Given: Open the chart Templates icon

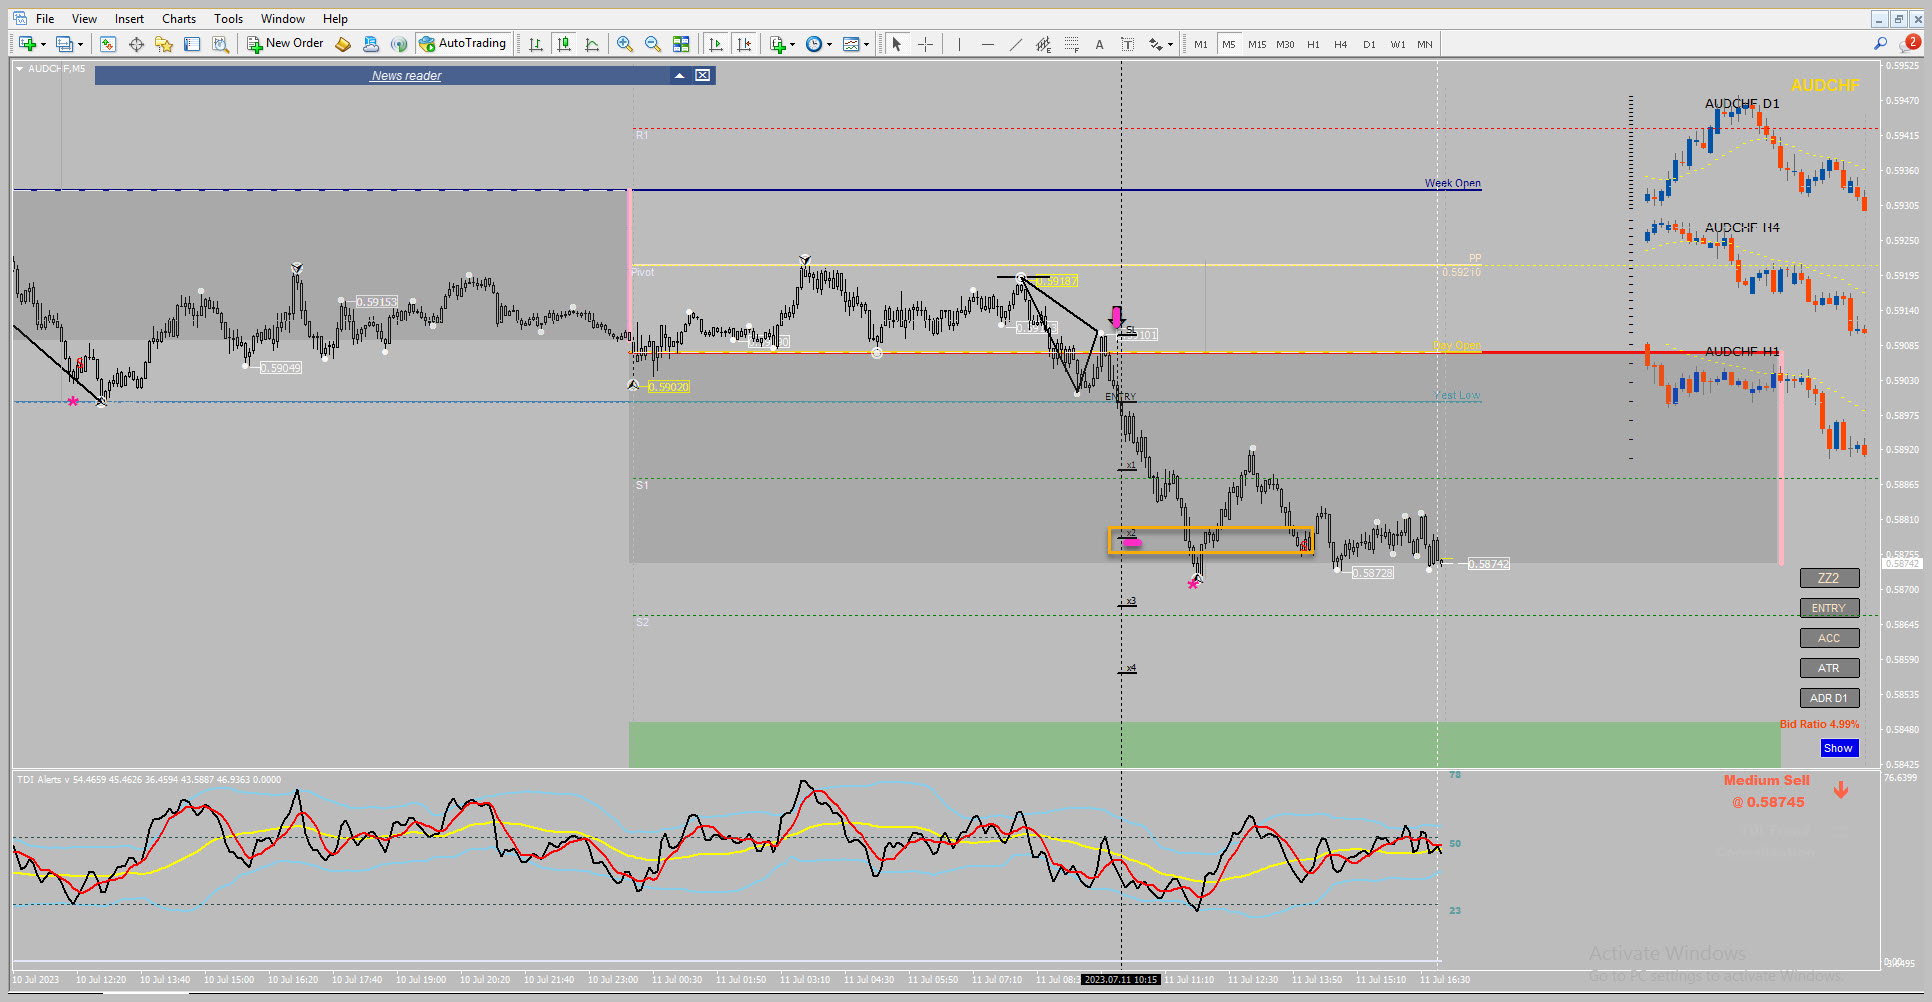Looking at the screenshot, I should coord(851,44).
